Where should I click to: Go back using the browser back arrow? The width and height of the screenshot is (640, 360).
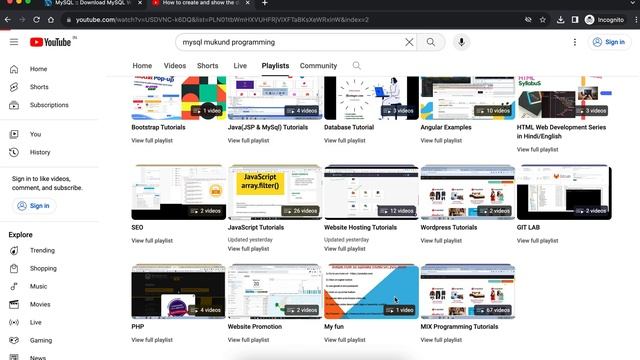point(8,20)
